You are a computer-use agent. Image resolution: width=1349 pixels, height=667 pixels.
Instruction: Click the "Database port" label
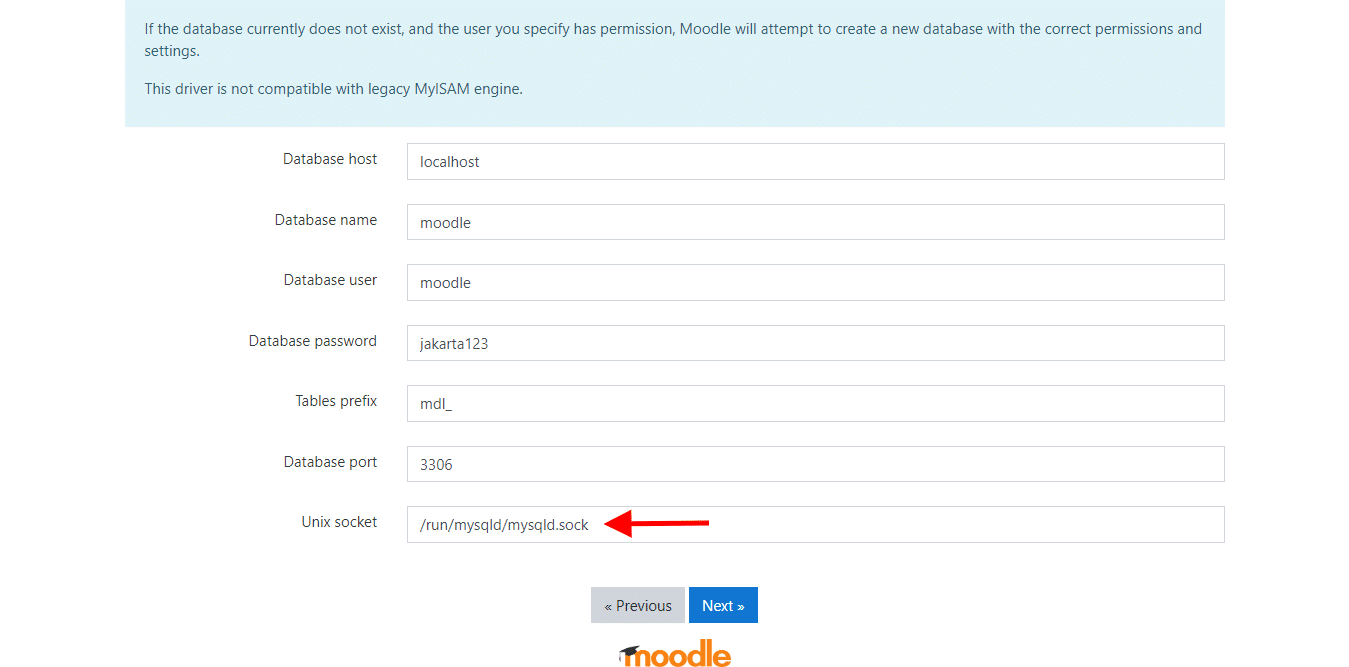[330, 462]
